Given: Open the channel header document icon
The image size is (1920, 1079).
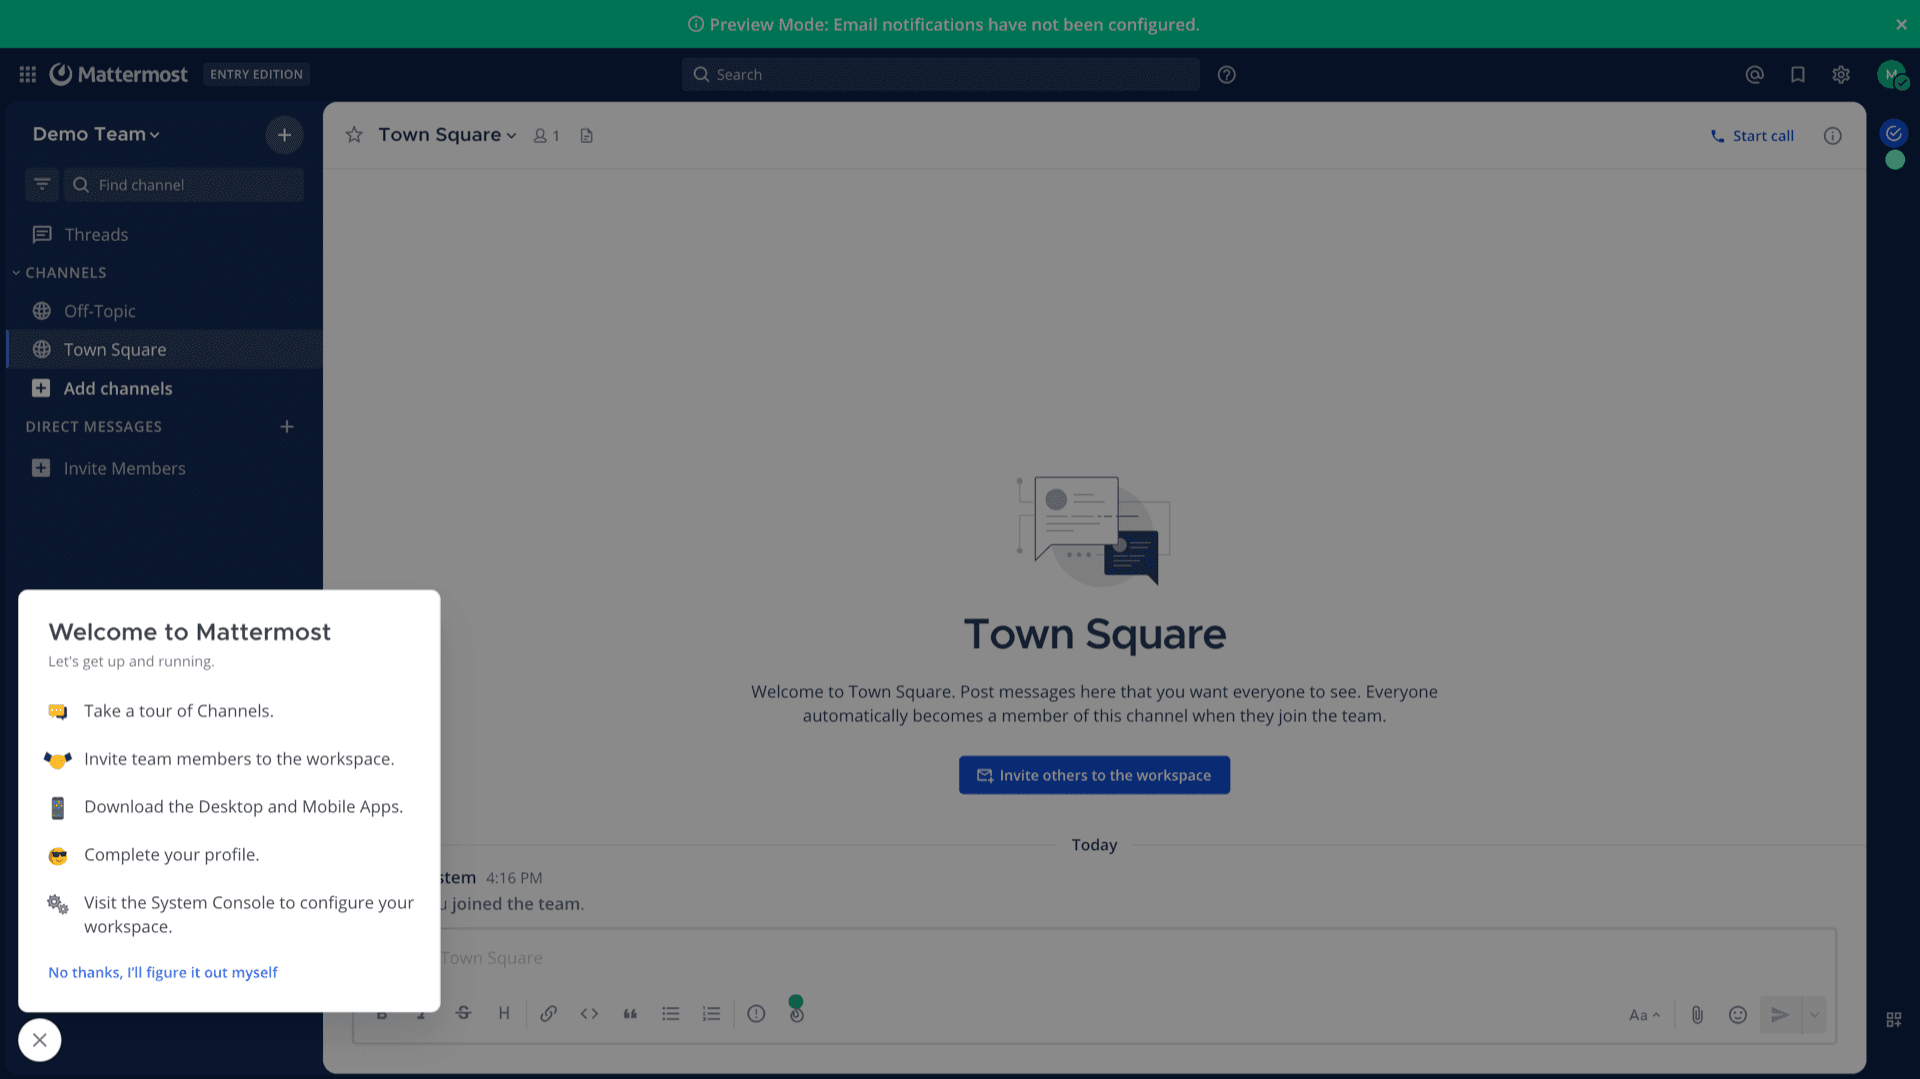Looking at the screenshot, I should (587, 135).
